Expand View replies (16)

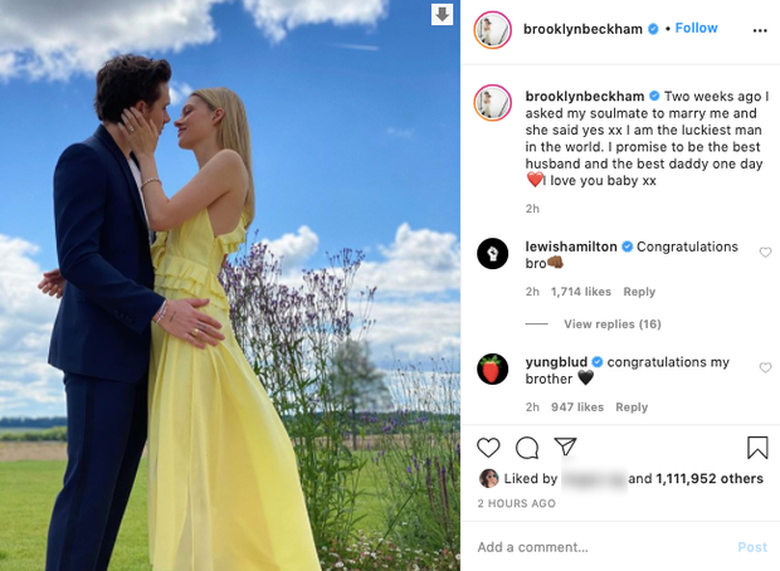pos(612,324)
